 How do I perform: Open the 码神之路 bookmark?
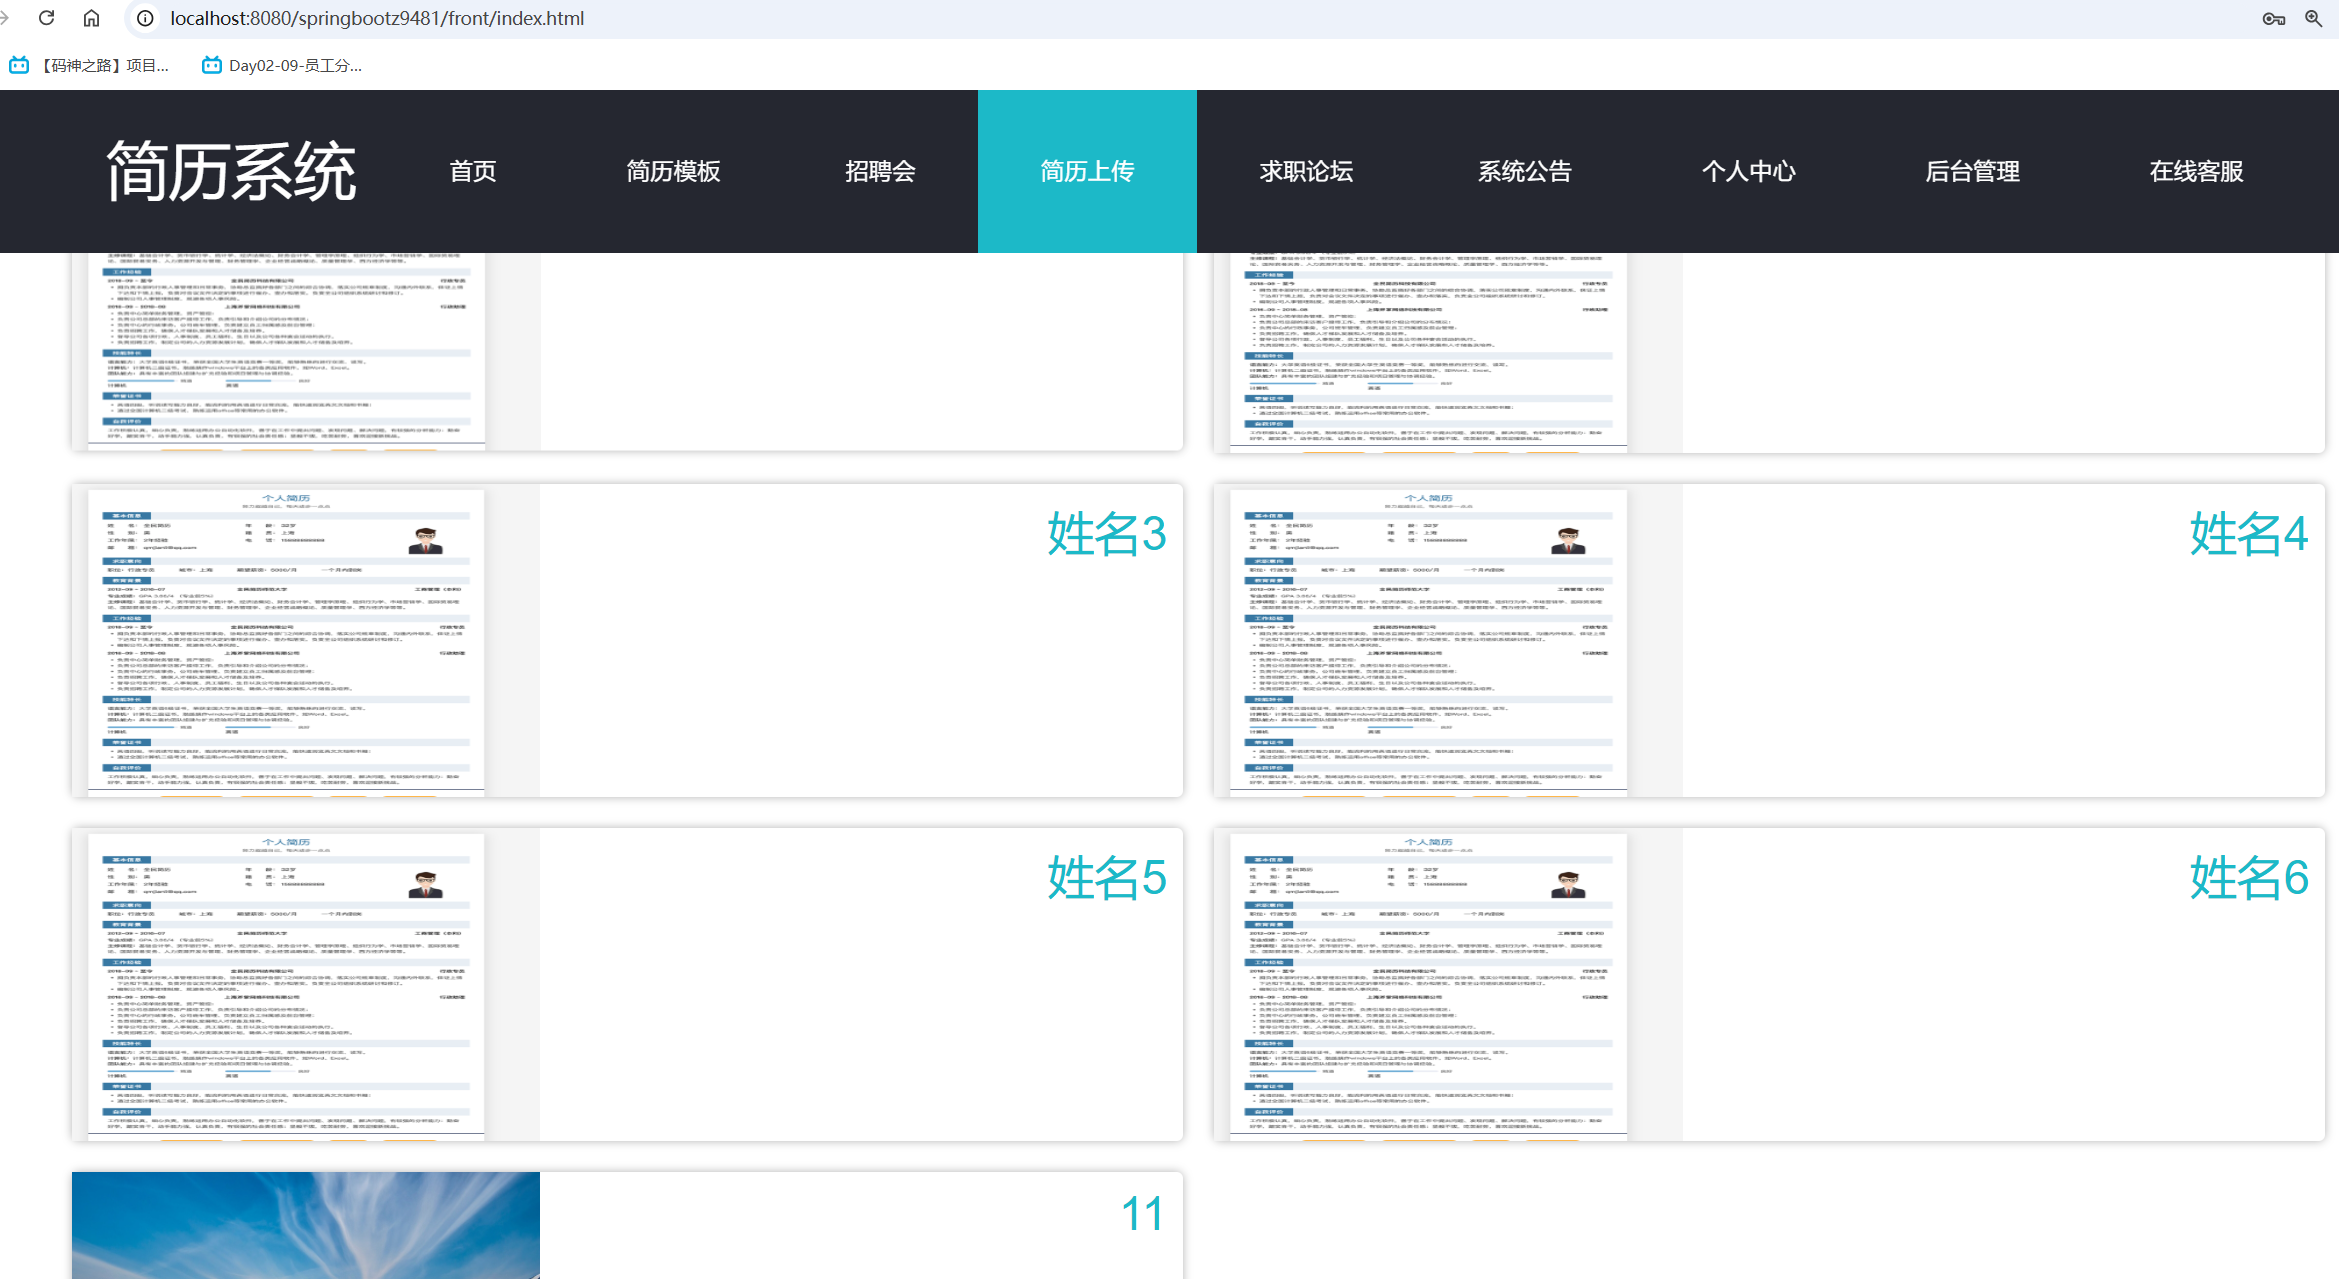(90, 65)
